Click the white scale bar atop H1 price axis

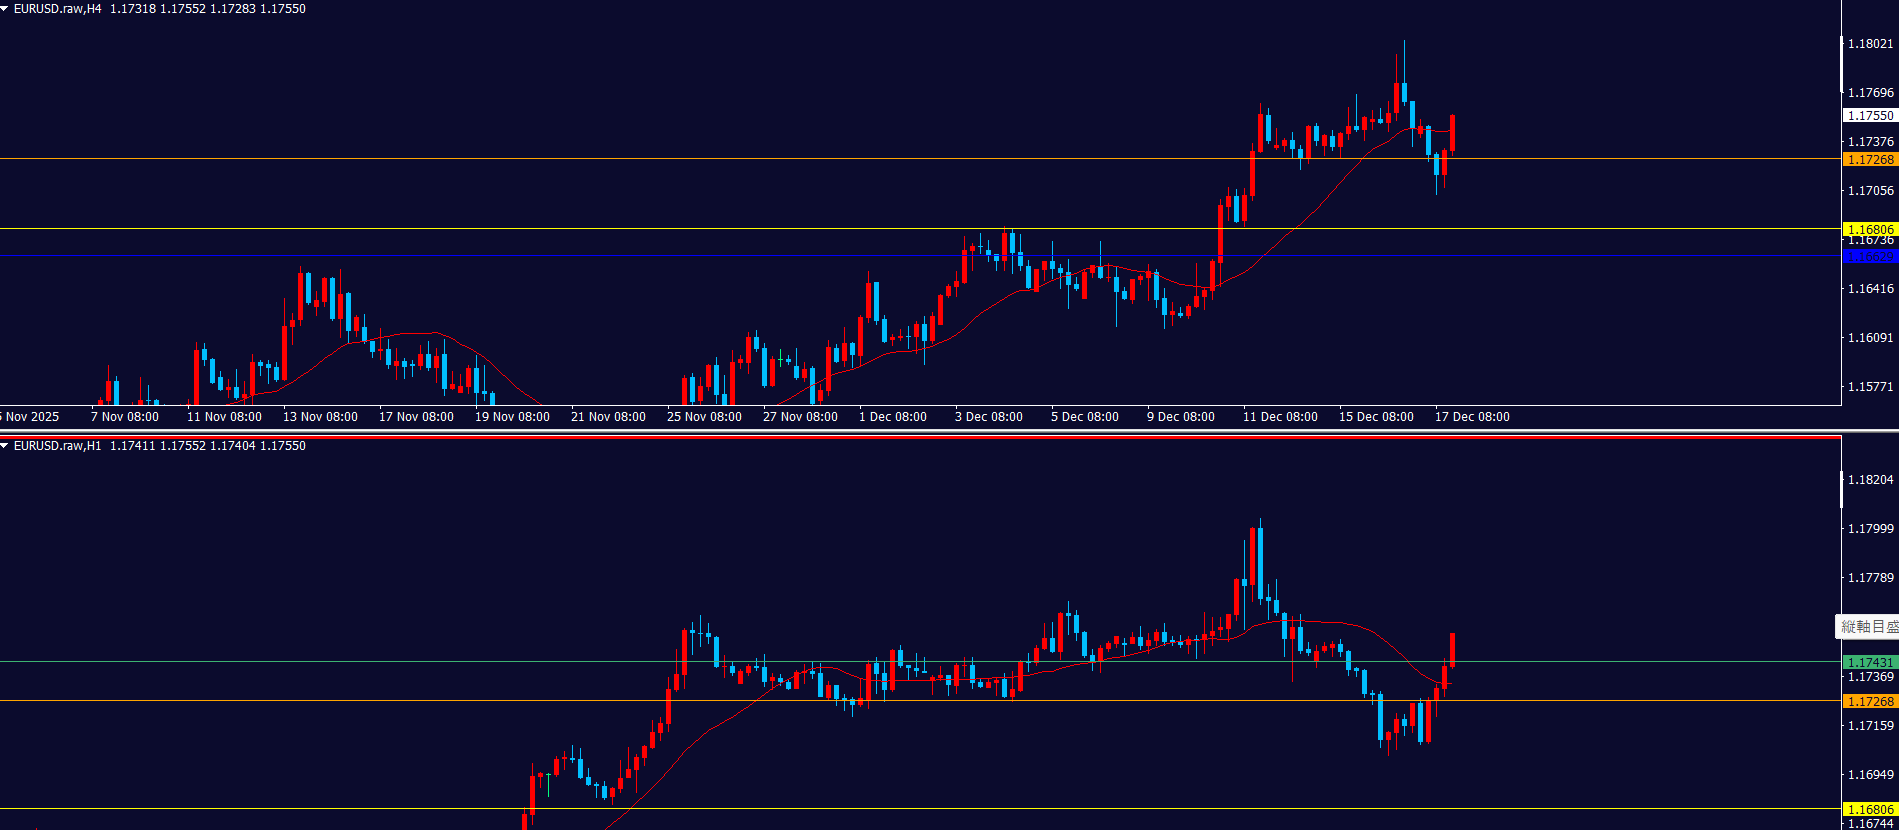(x=1842, y=490)
